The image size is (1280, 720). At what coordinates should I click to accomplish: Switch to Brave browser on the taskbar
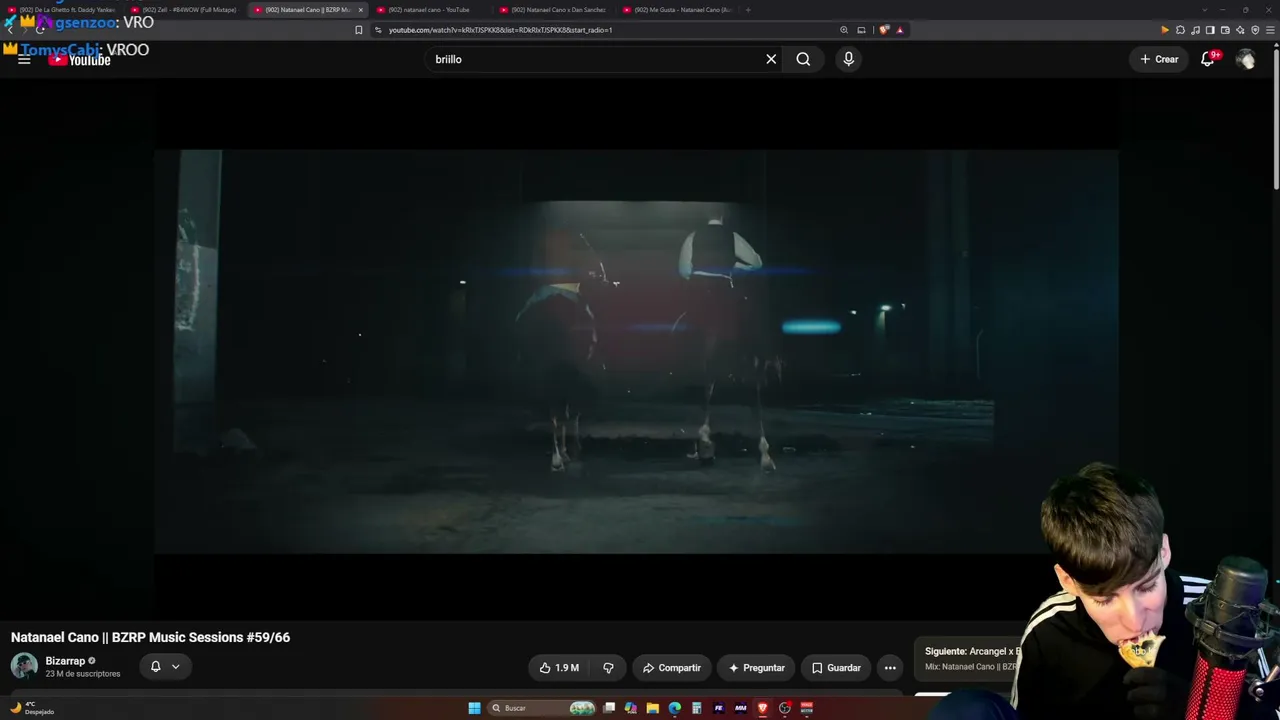(x=762, y=708)
